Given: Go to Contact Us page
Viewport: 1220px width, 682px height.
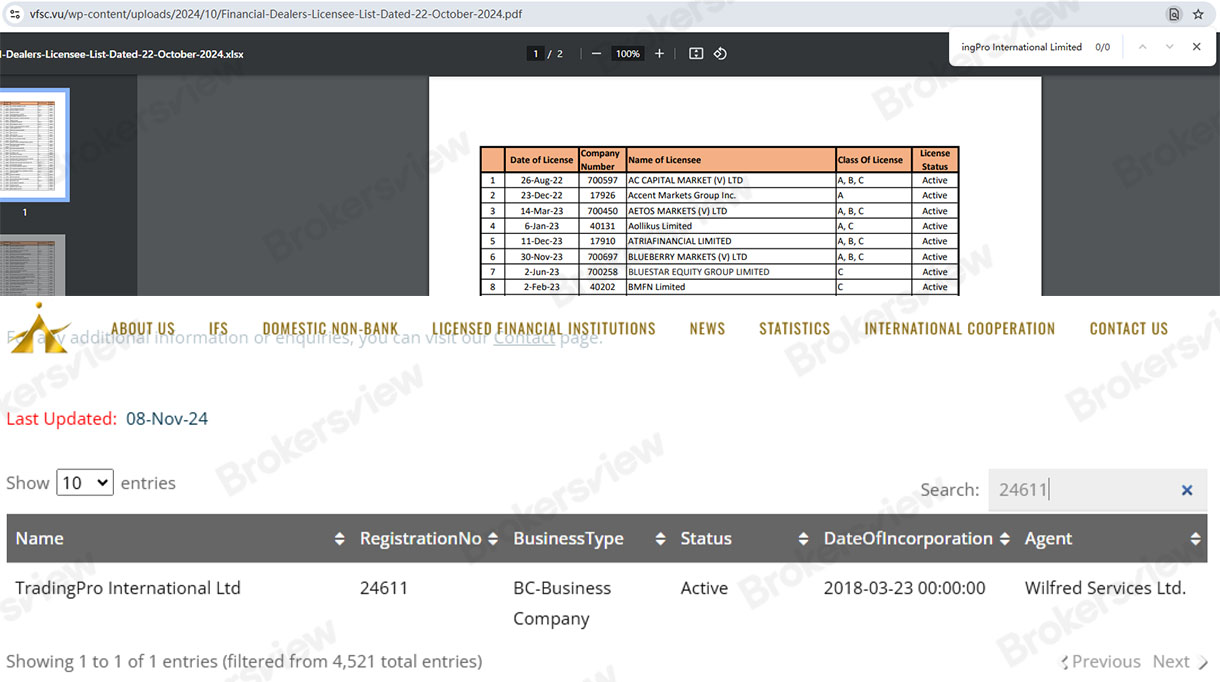Looking at the screenshot, I should pos(1128,328).
